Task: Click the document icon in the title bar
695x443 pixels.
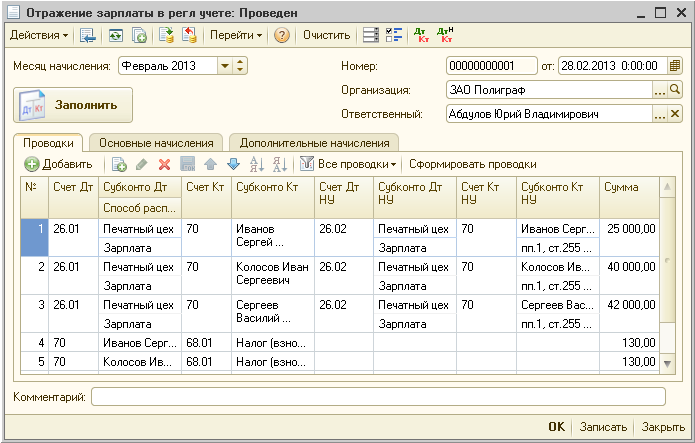Action: (x=14, y=12)
